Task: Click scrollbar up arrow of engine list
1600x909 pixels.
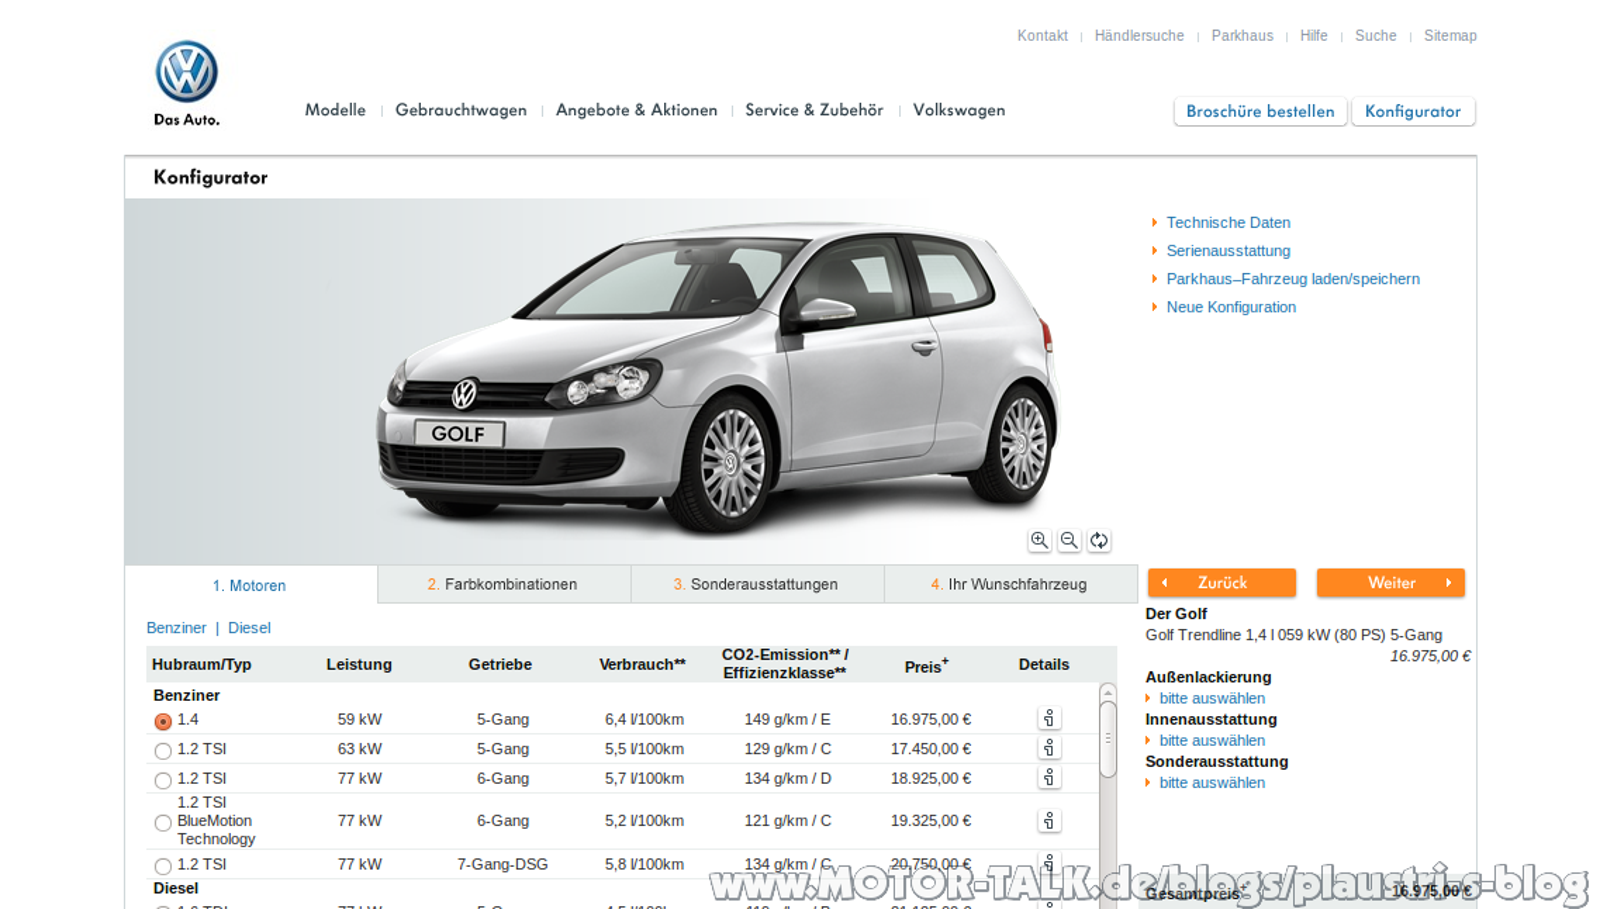Action: [1108, 692]
